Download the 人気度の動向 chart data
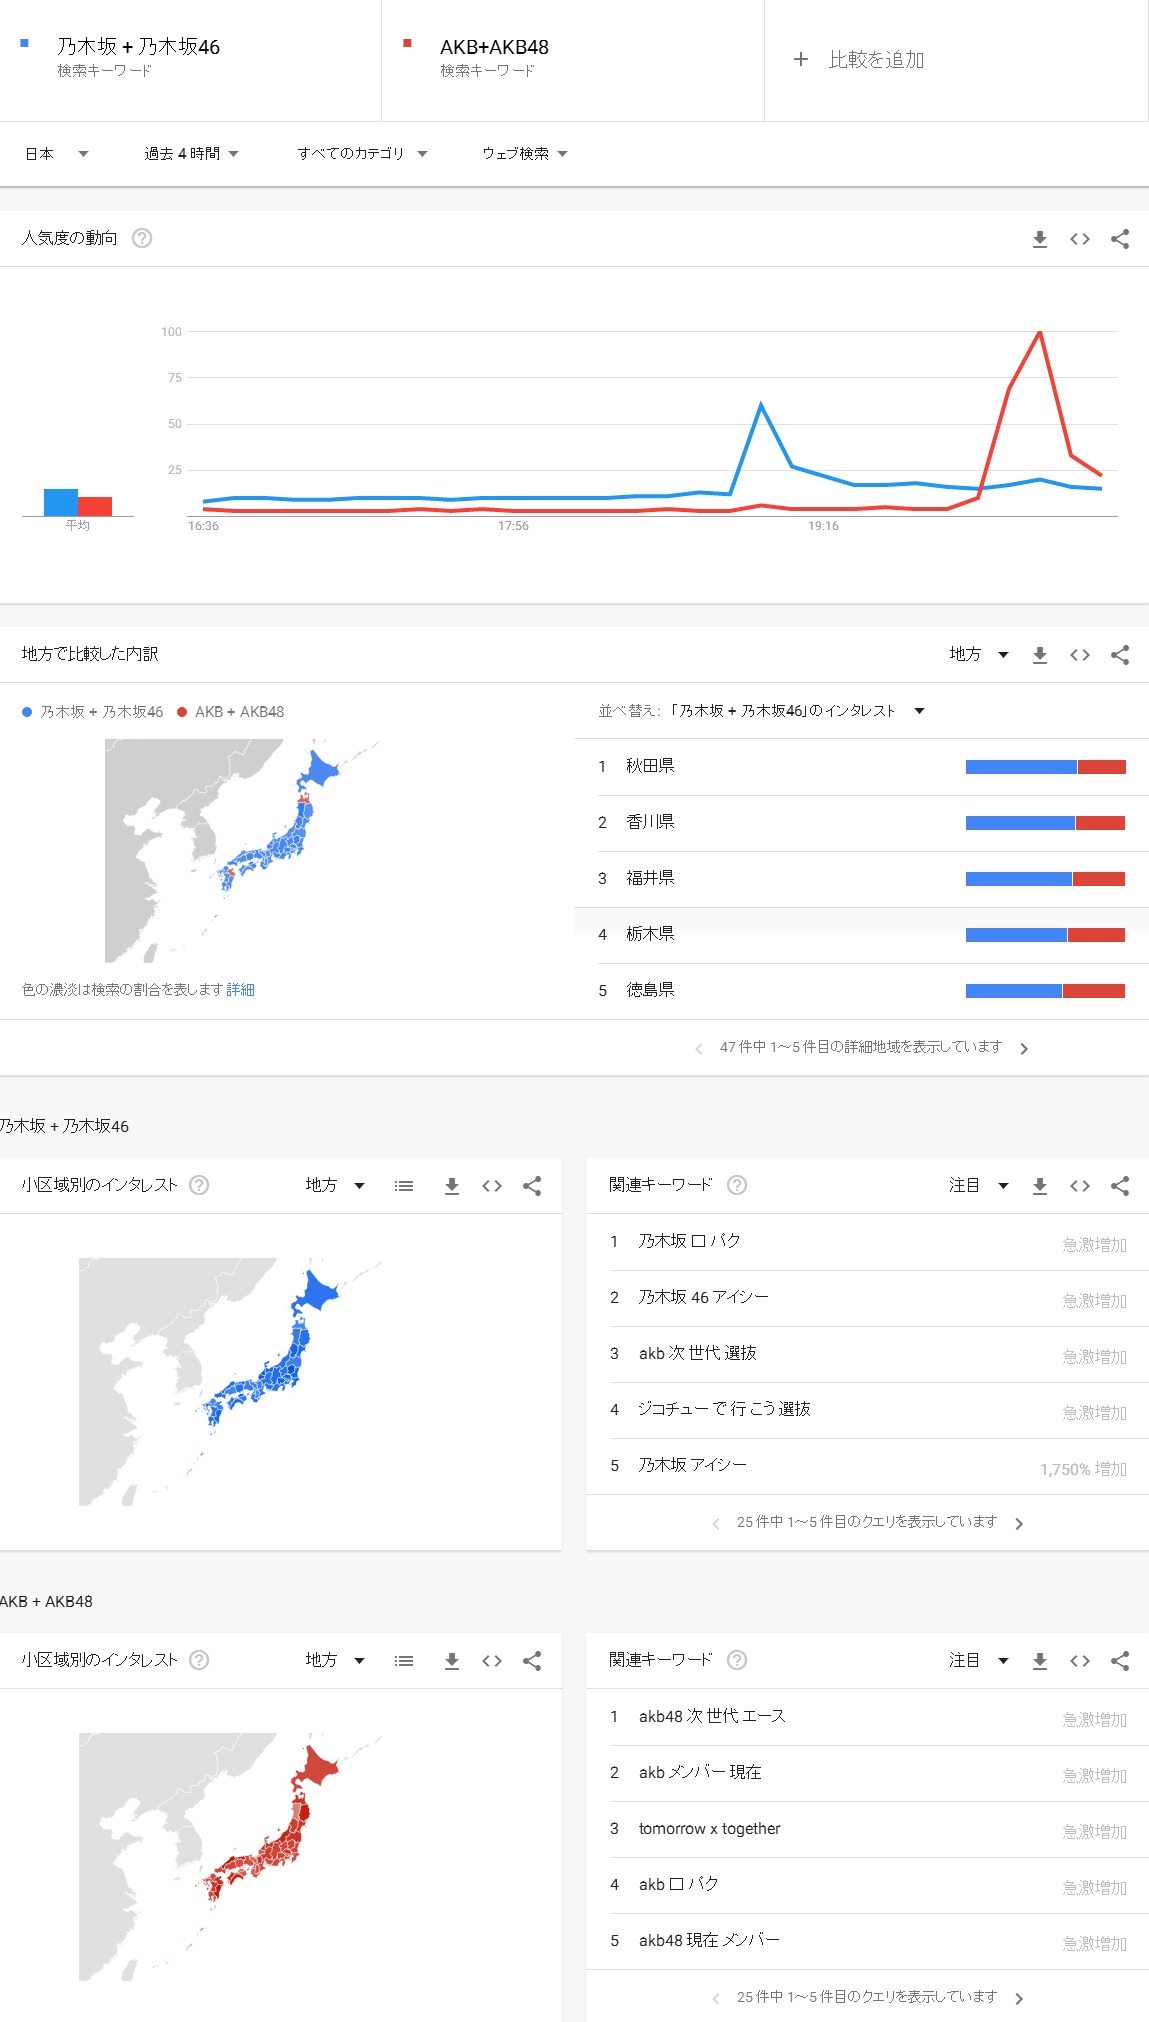Viewport: 1149px width, 2022px height. click(1040, 239)
